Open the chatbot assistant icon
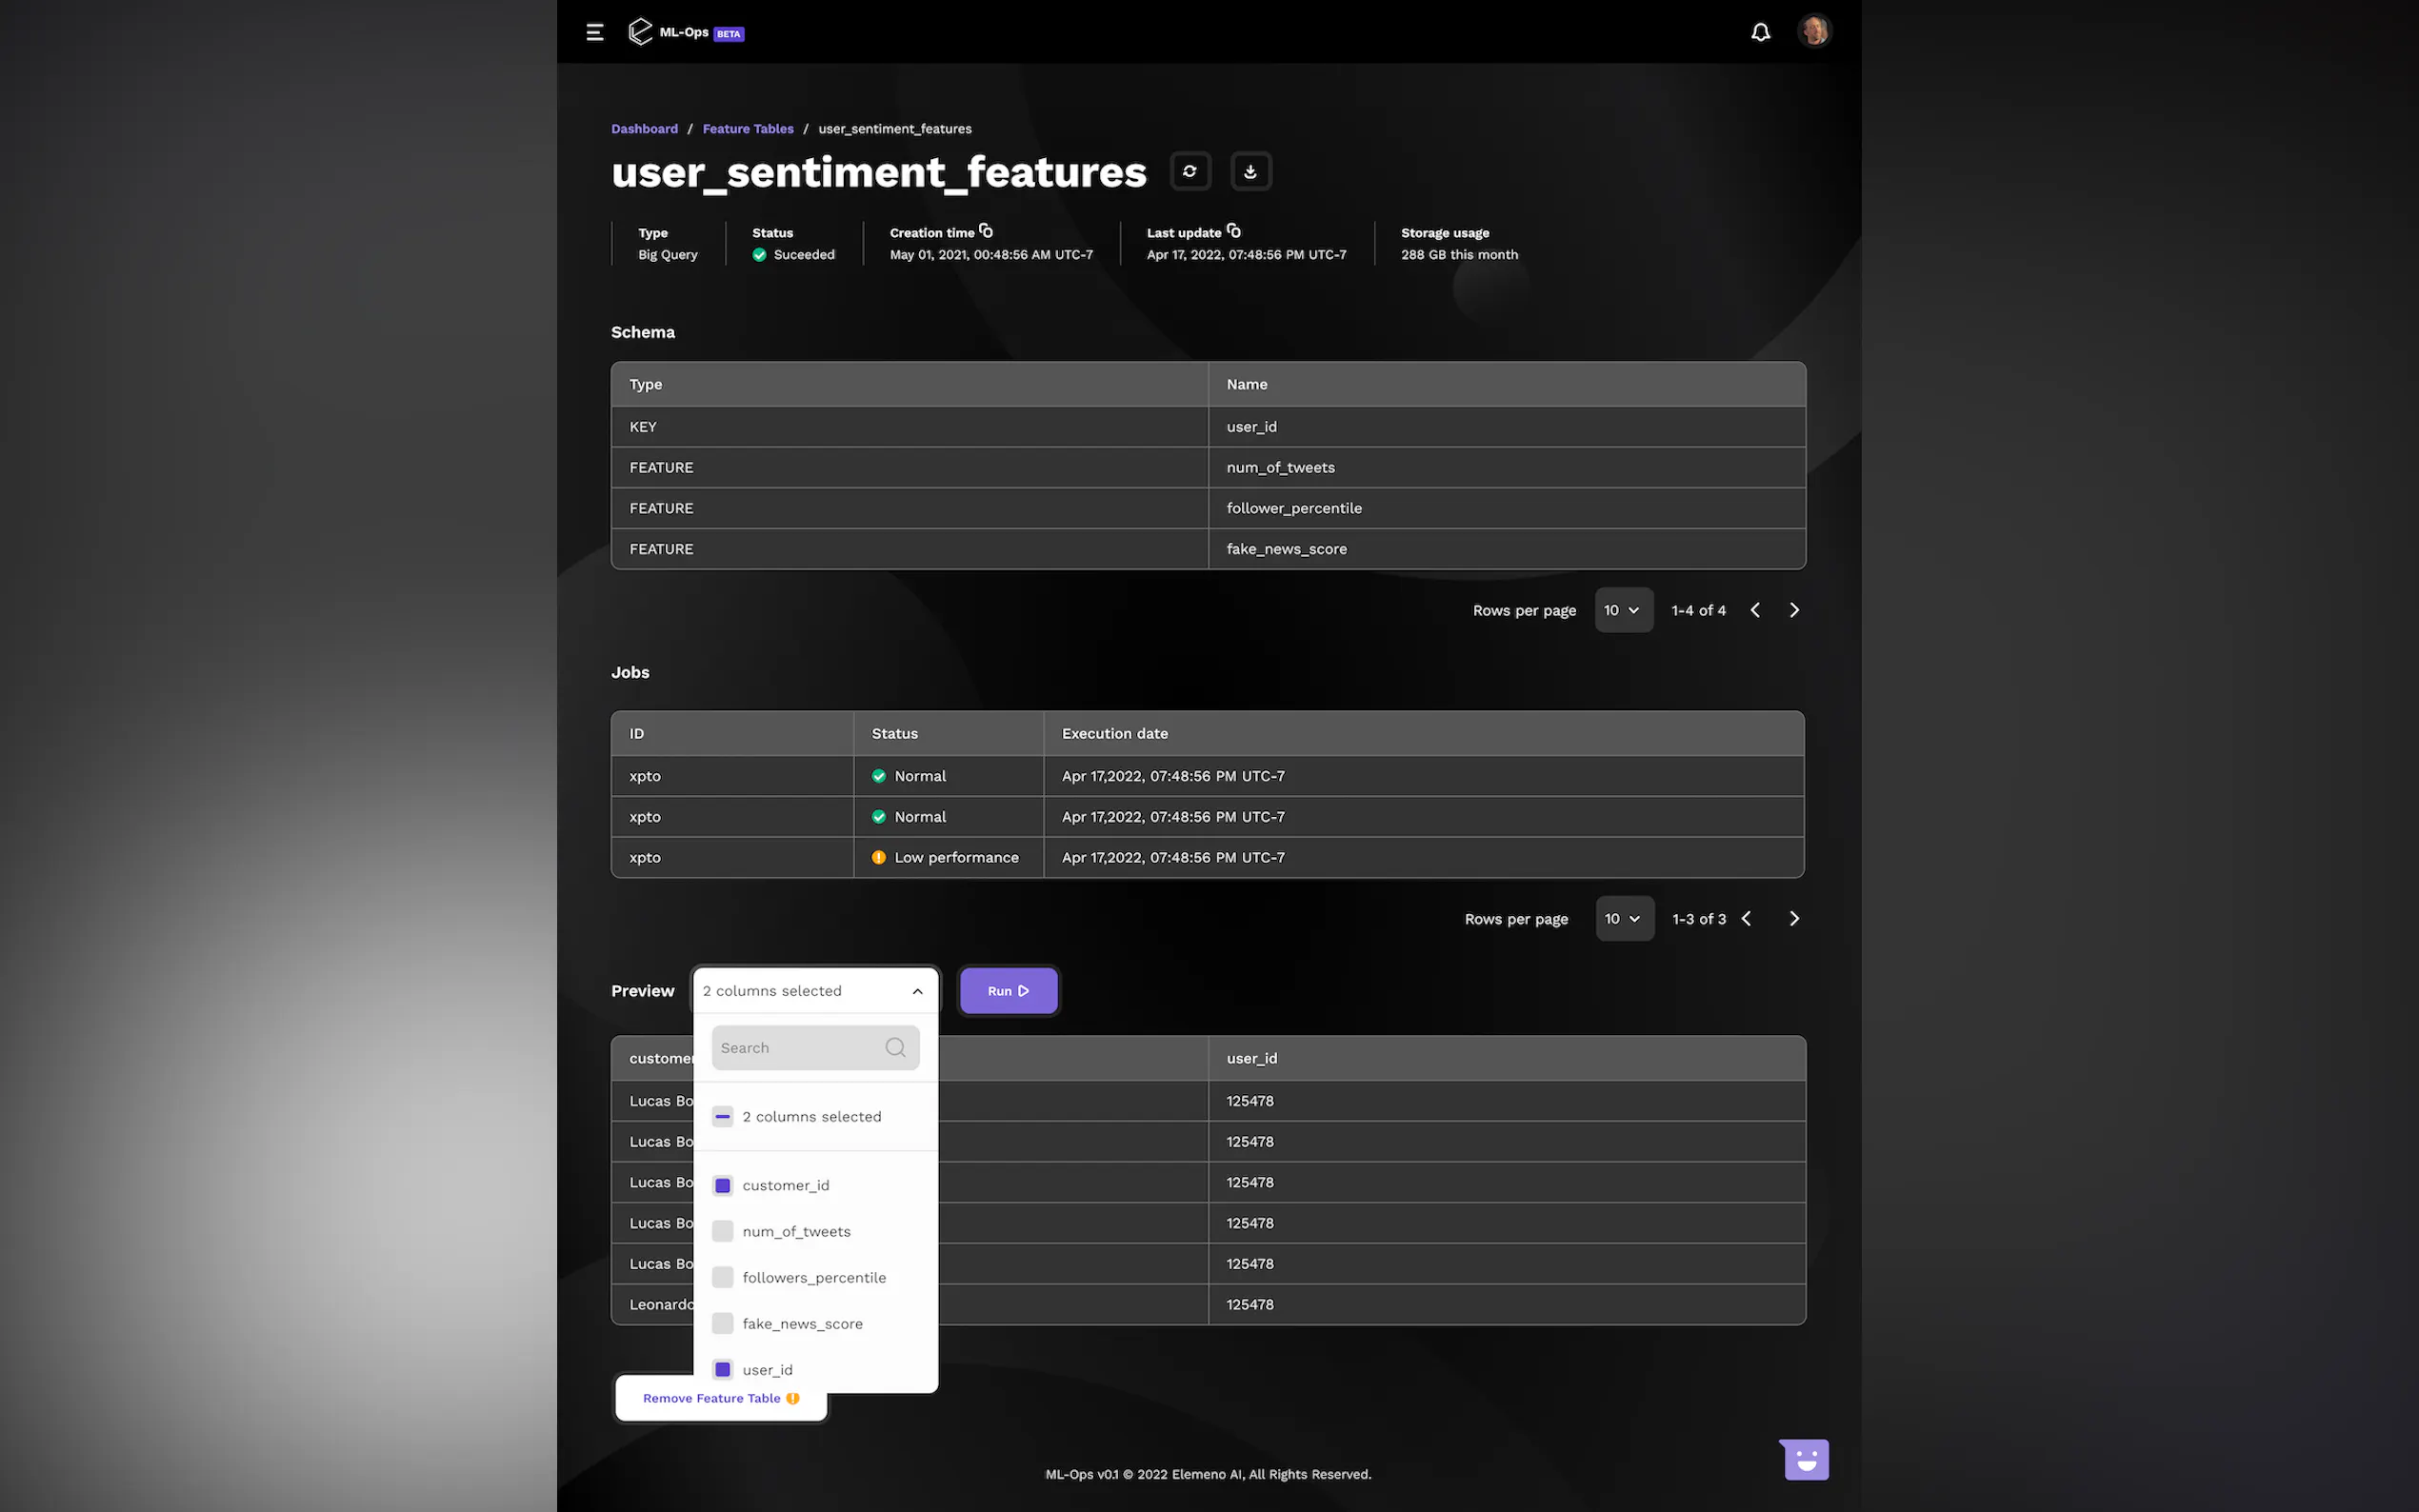This screenshot has width=2419, height=1512. 1805,1459
